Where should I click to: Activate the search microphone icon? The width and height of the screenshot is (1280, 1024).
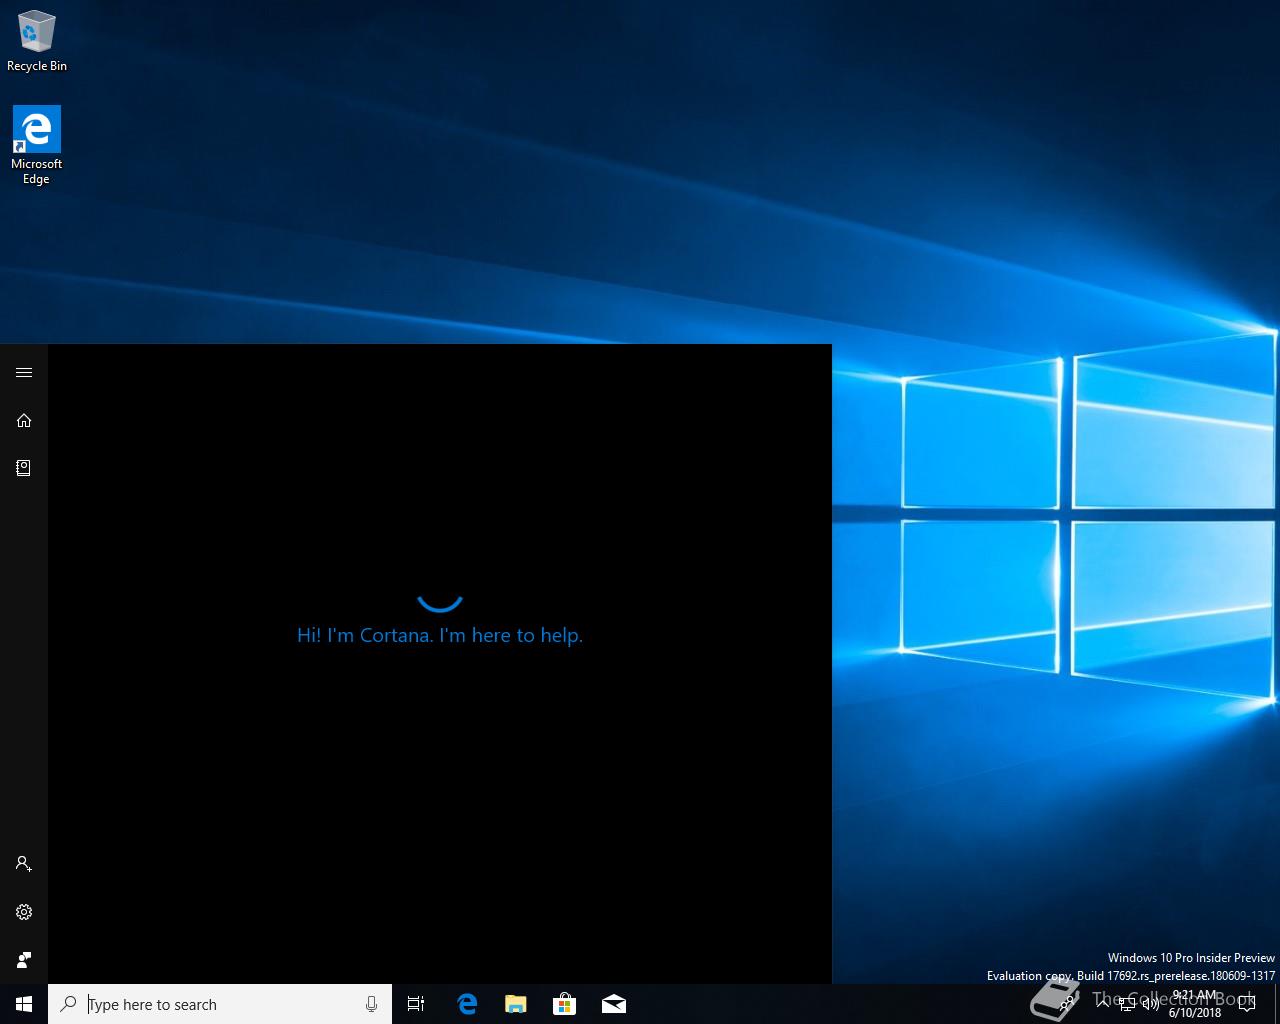coord(371,1004)
